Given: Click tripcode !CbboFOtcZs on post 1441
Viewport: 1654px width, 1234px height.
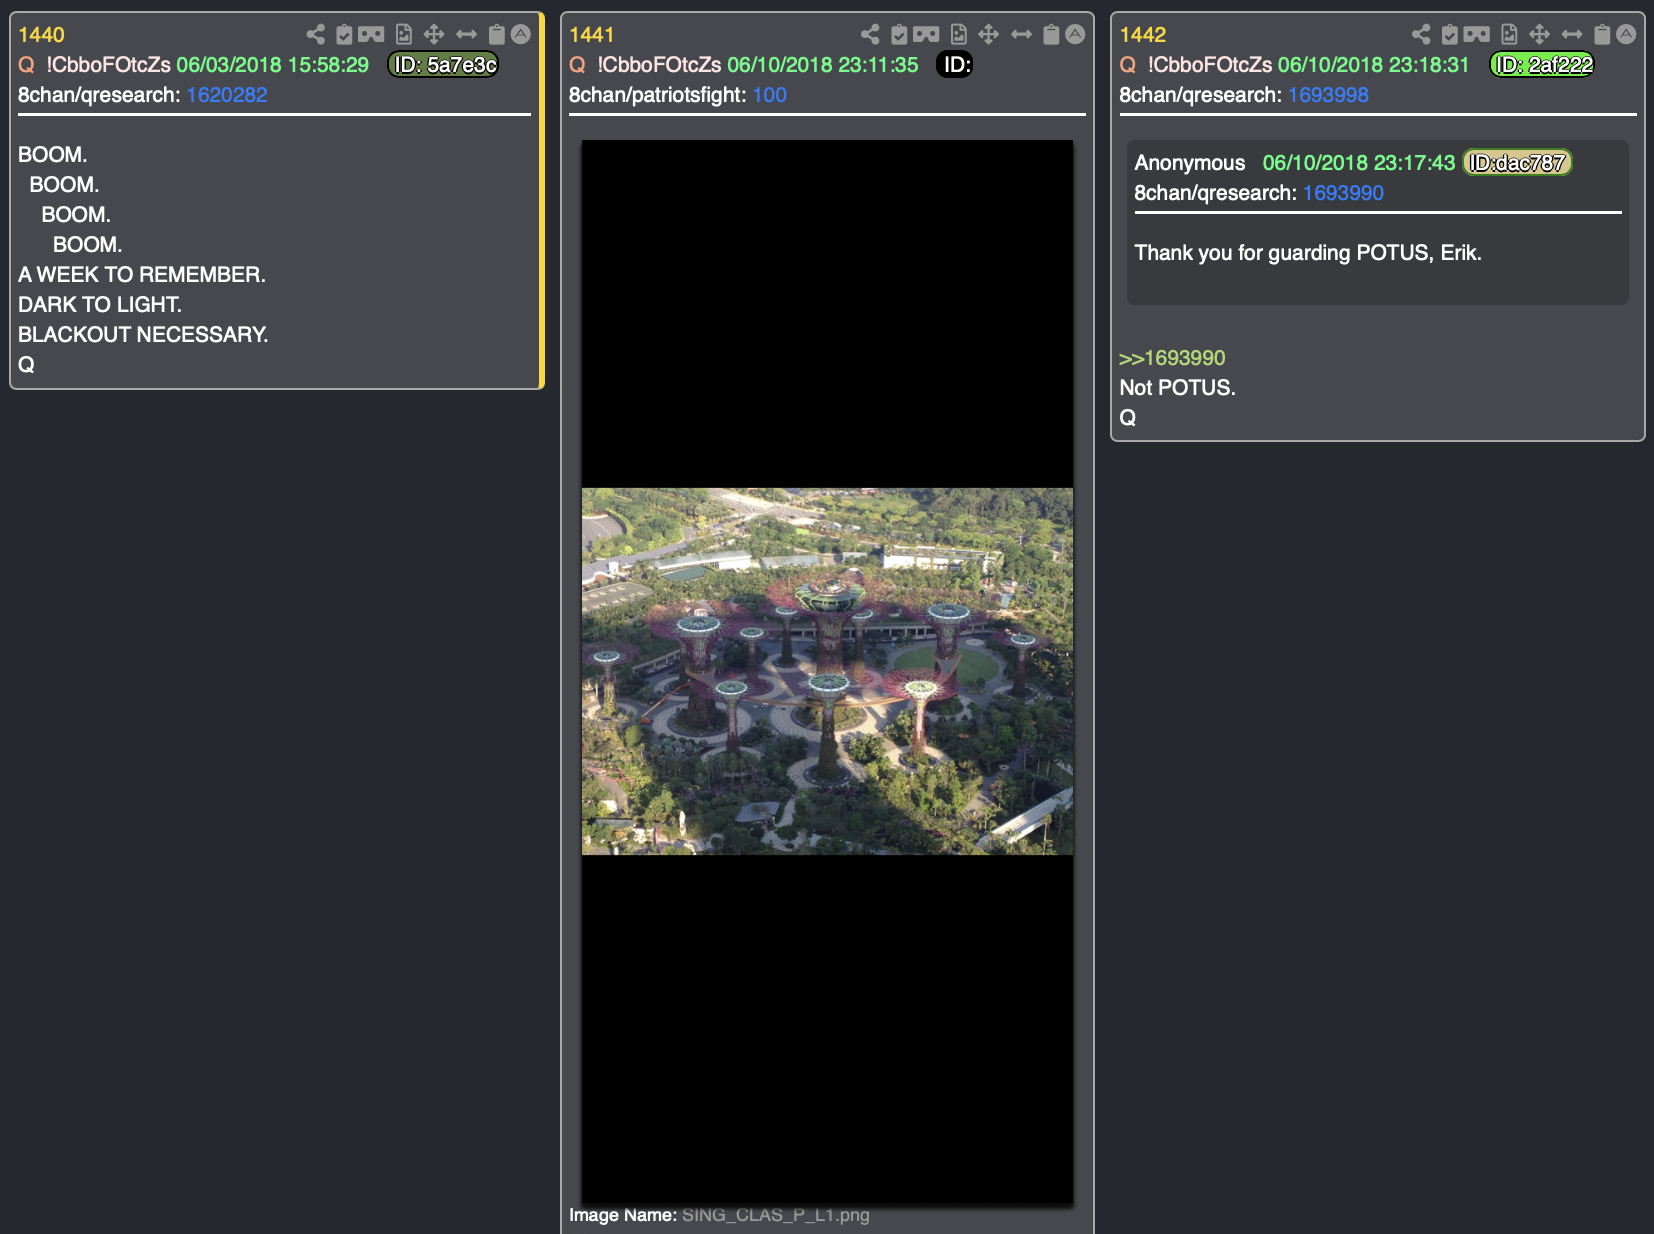Looking at the screenshot, I should coord(659,65).
